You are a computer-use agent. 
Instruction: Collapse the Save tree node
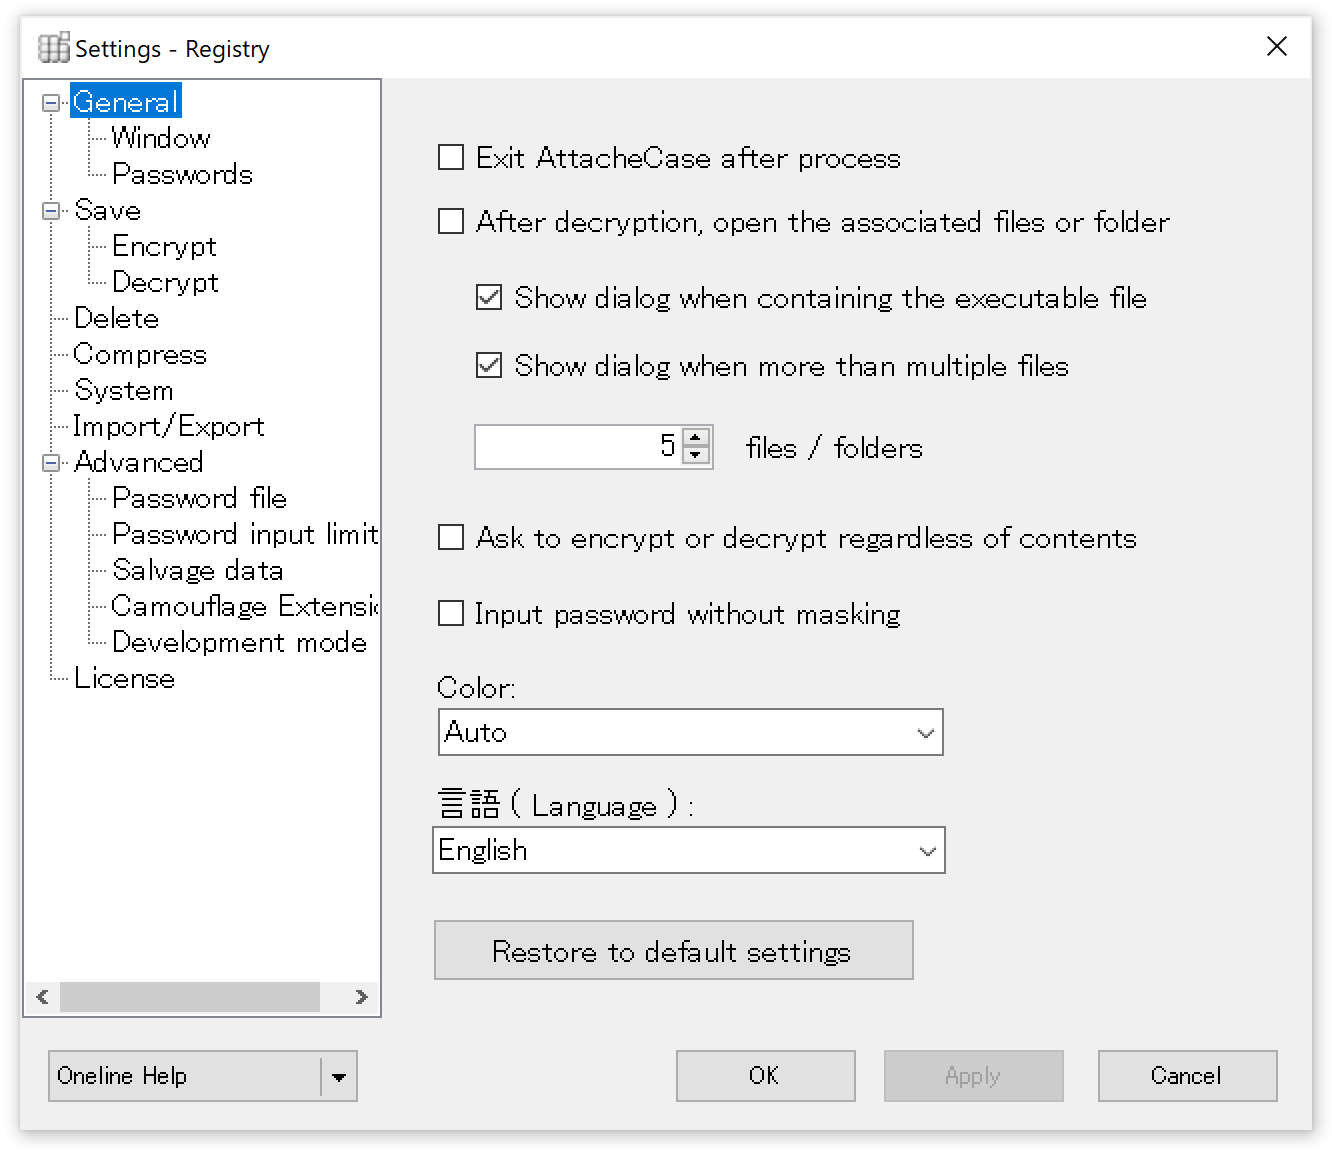pos(50,211)
